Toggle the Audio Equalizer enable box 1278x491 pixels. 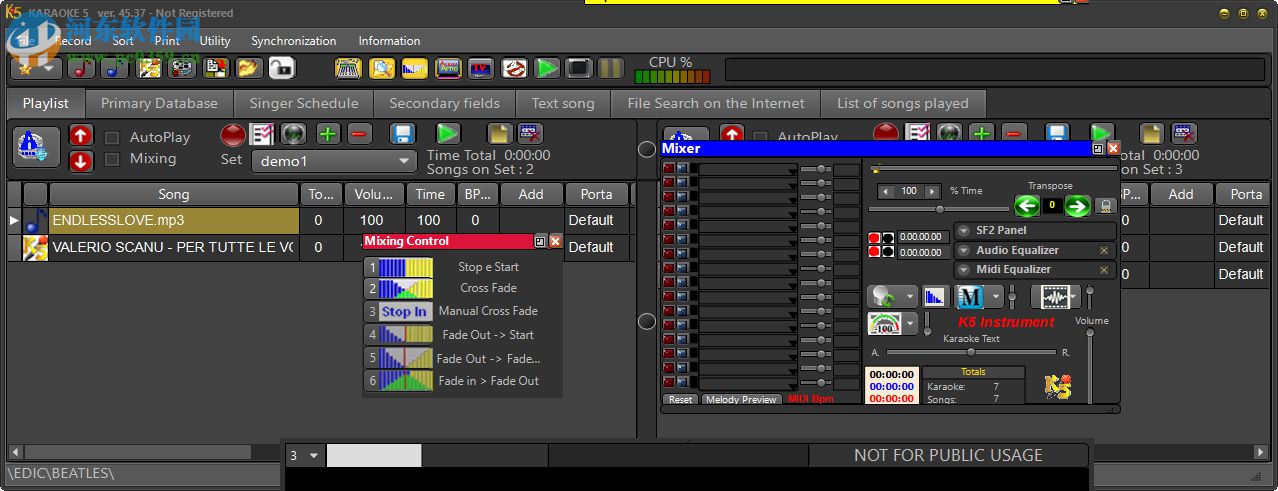[x=1104, y=250]
